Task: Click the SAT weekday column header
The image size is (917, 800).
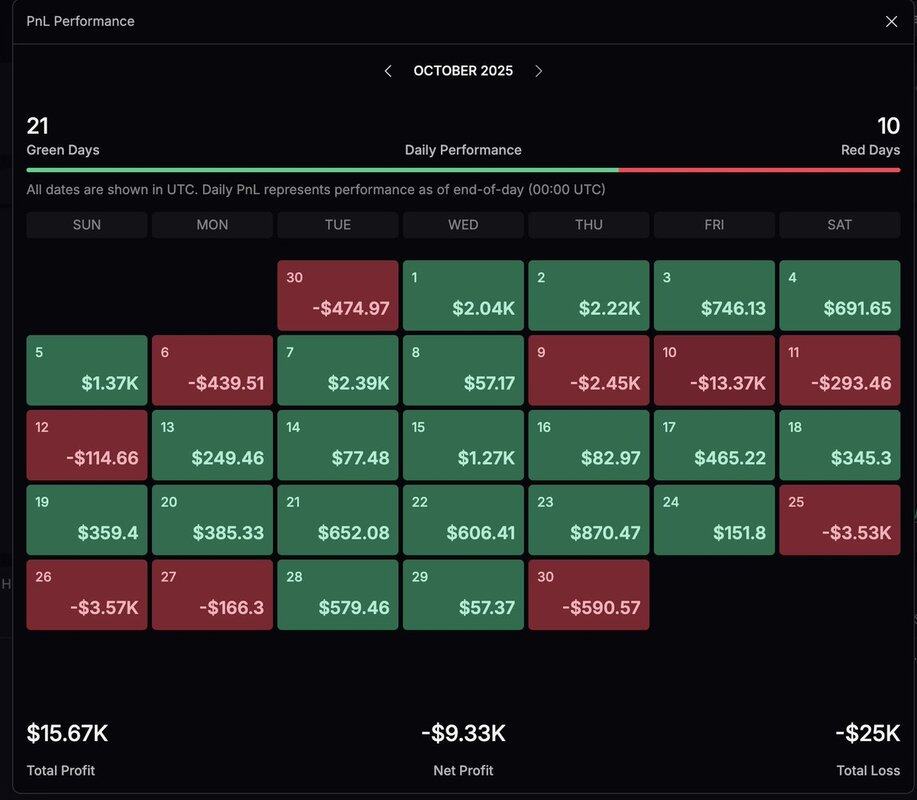Action: pos(839,225)
